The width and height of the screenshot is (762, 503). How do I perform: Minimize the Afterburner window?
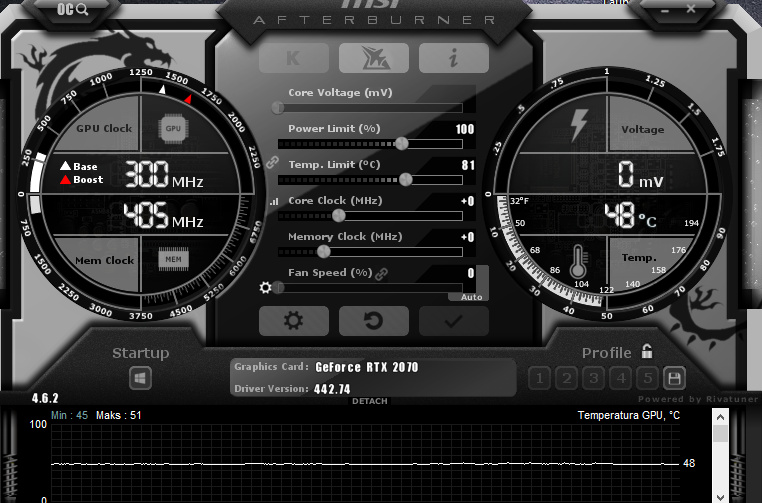pyautogui.click(x=664, y=10)
